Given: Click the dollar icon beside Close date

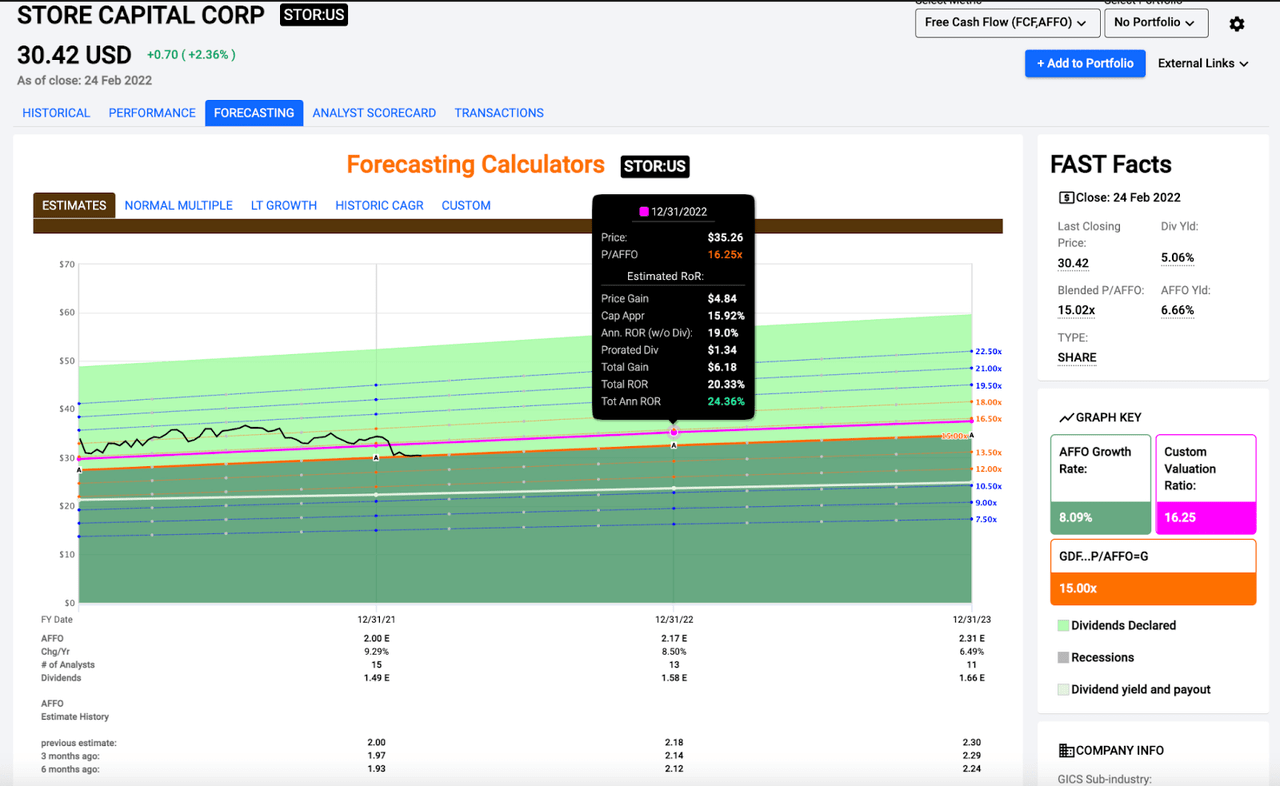Looking at the screenshot, I should [x=1067, y=197].
